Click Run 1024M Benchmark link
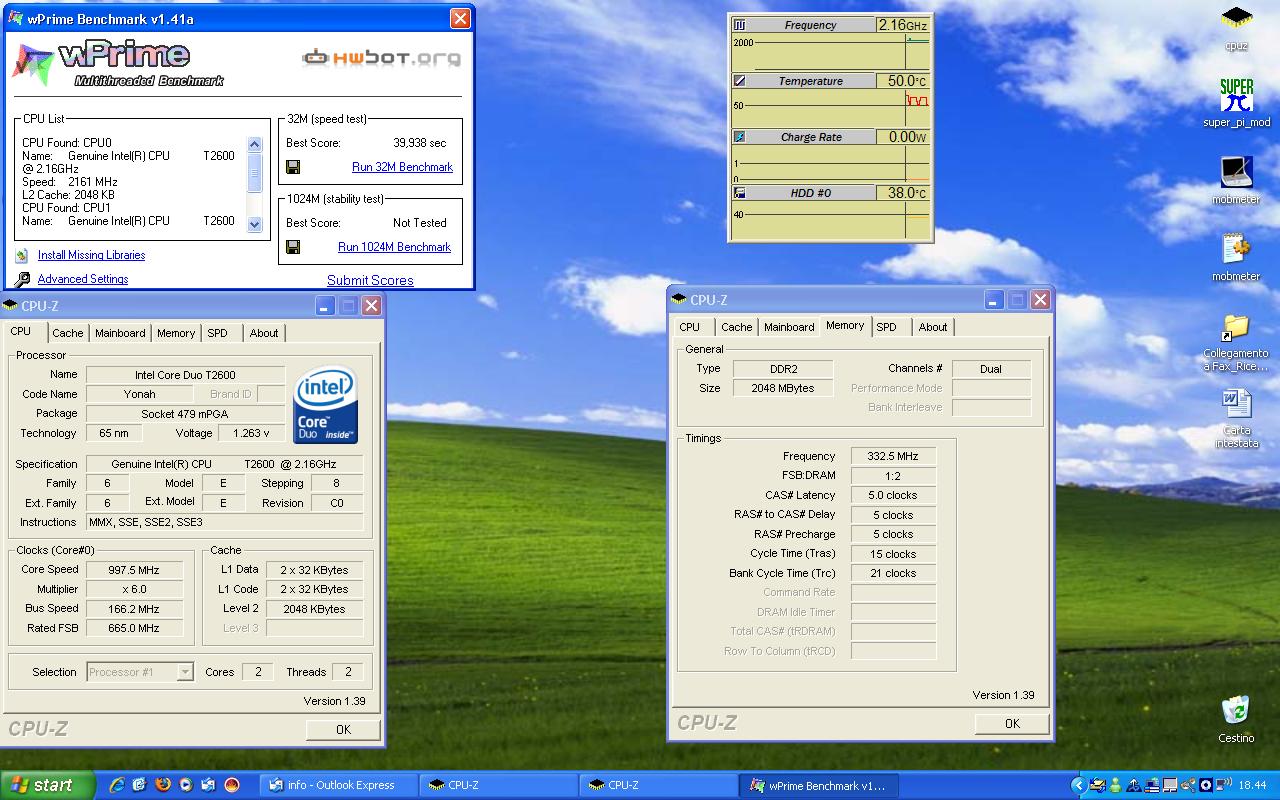Viewport: 1280px width, 800px height. point(394,247)
